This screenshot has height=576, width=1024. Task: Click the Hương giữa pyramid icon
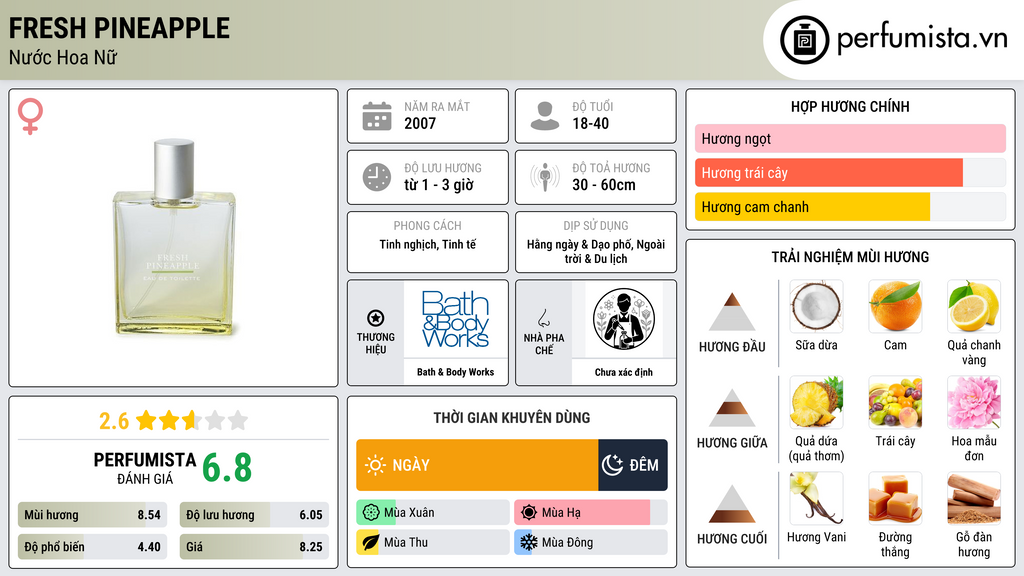(732, 408)
